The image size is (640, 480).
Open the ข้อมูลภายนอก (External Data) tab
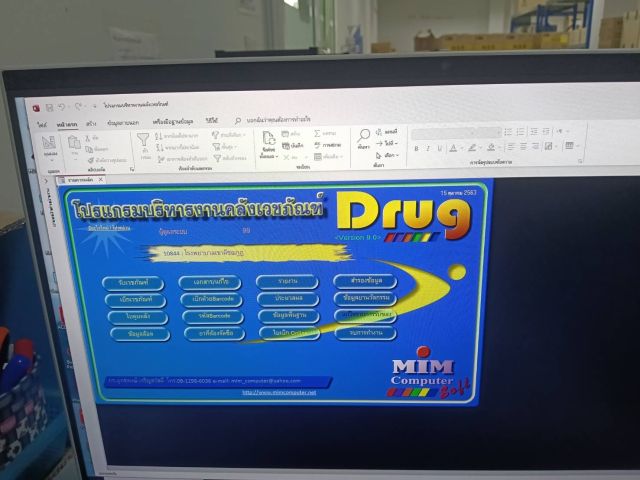pyautogui.click(x=123, y=122)
